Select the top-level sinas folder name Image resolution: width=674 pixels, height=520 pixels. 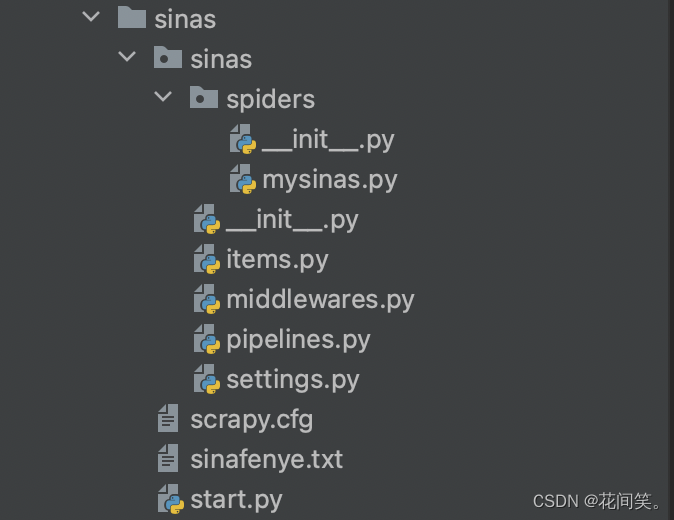tap(185, 20)
